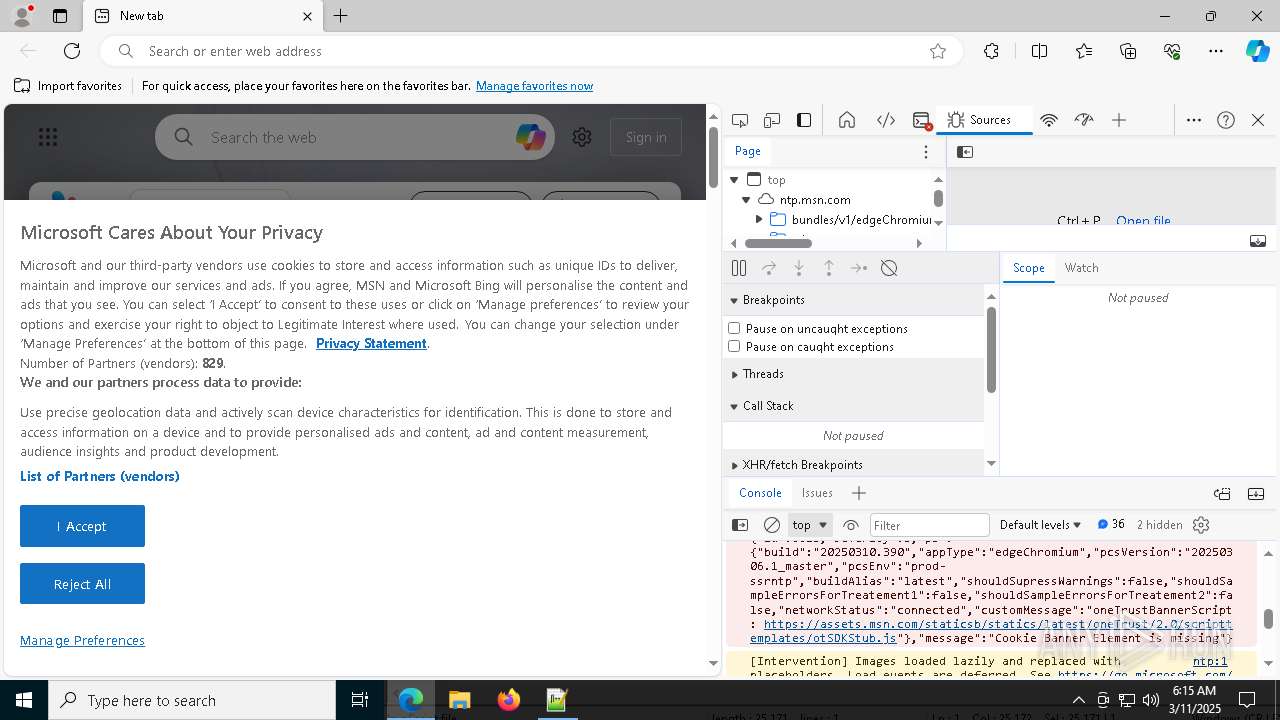Open the Performance tool gauge icon
Image resolution: width=1280 pixels, height=720 pixels.
pos(1084,120)
